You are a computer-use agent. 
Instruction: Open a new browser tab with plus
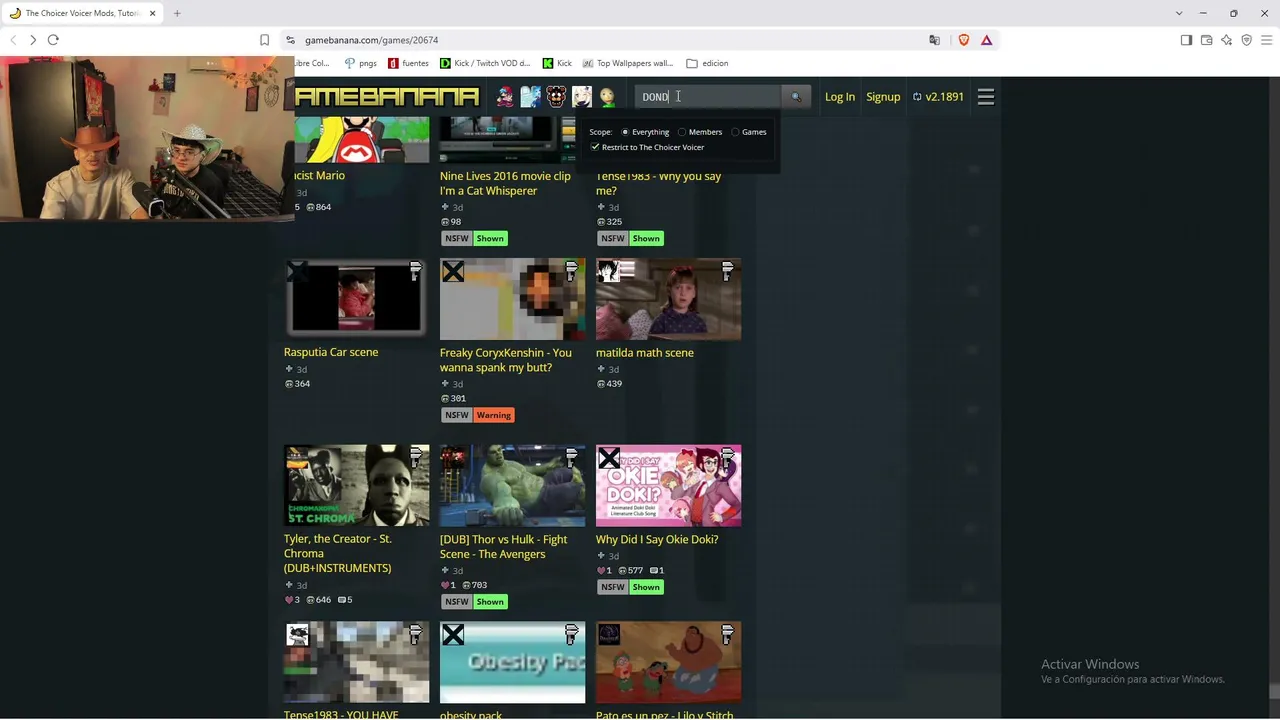coord(177,13)
